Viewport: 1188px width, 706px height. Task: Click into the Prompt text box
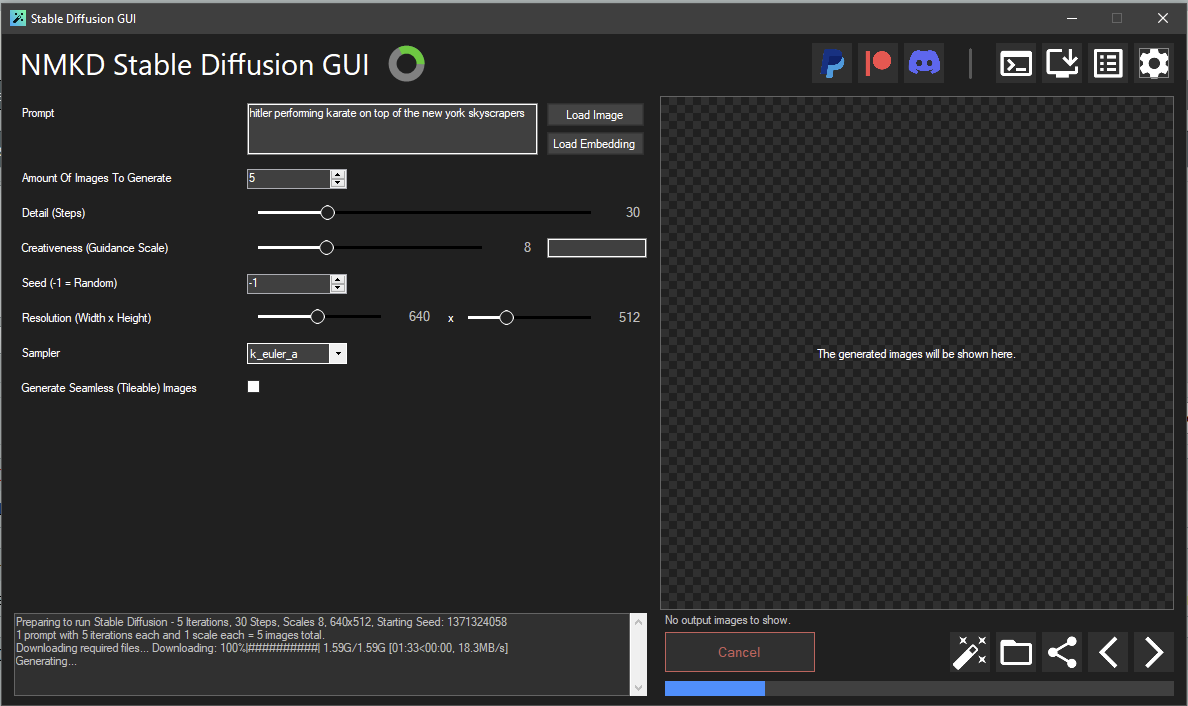click(x=392, y=129)
